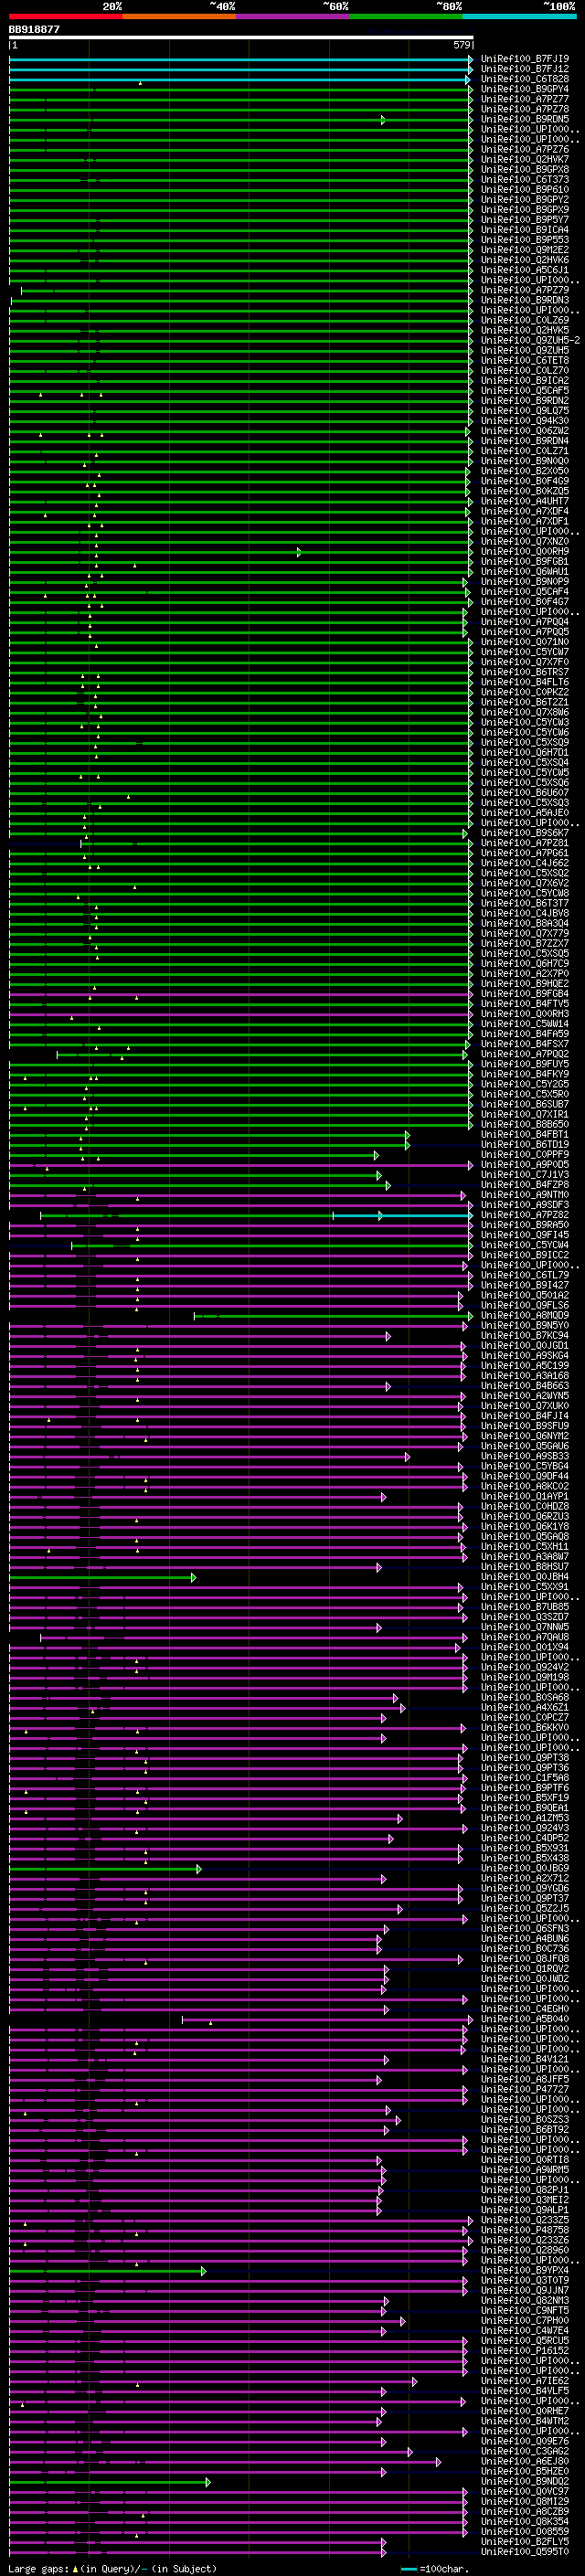Open the UniRef100_Q7X8W6 entry
The image size is (585, 2576).
click(525, 712)
